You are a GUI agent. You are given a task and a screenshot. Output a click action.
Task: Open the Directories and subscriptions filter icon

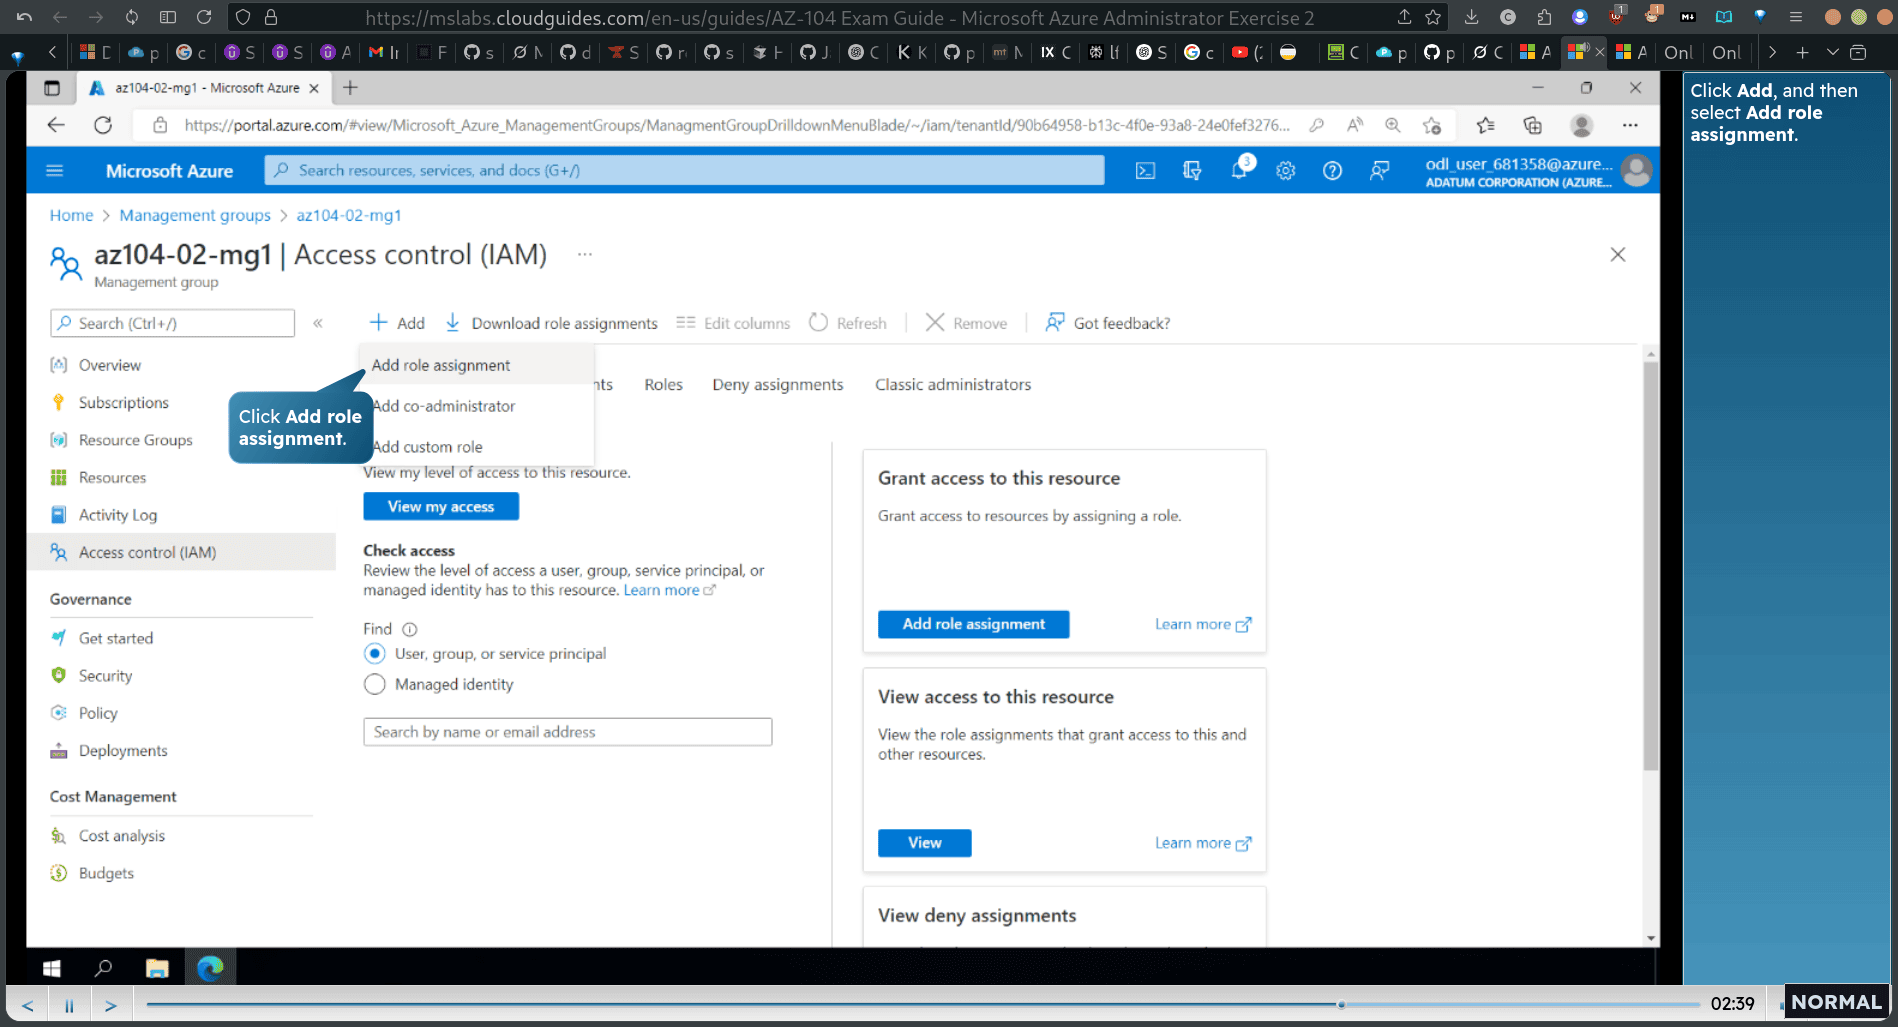1192,171
